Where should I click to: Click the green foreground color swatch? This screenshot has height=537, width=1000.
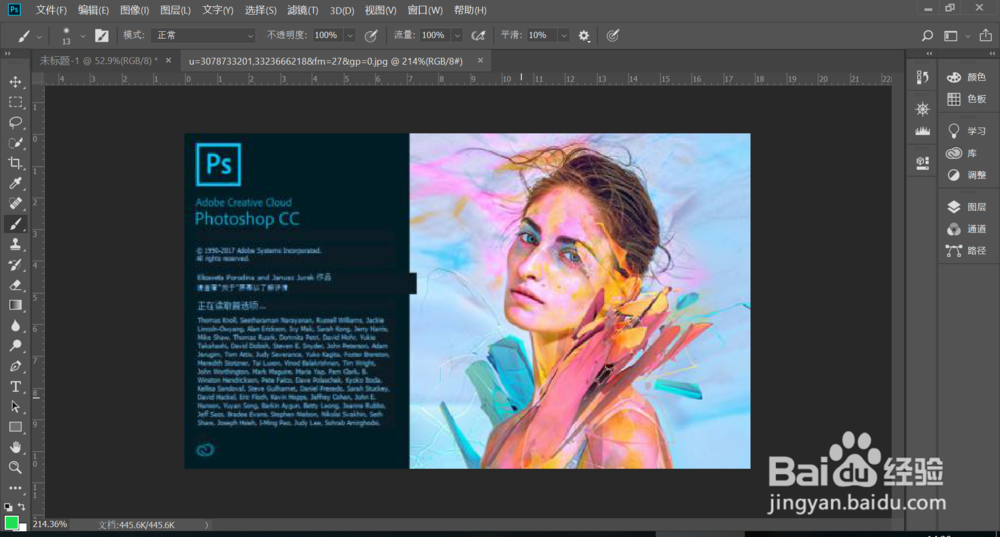coord(11,522)
